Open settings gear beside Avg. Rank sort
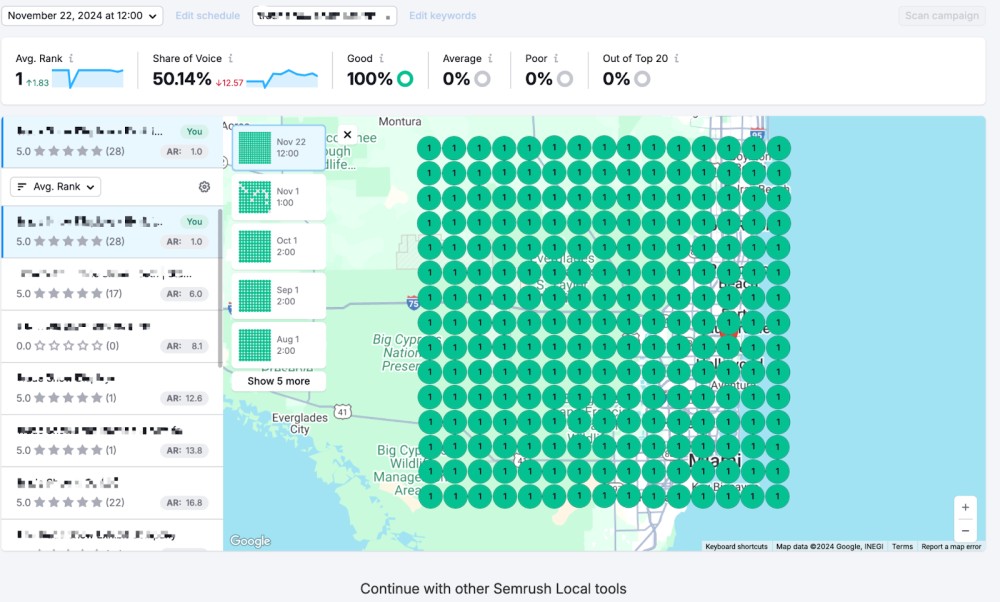The image size is (1000, 602). [x=204, y=187]
